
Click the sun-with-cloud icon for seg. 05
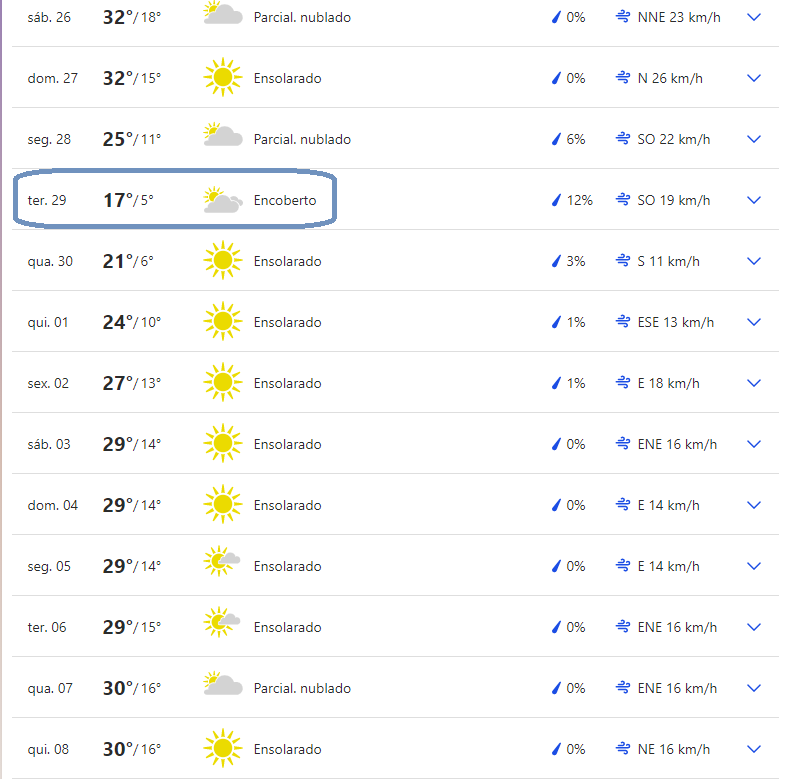click(221, 561)
